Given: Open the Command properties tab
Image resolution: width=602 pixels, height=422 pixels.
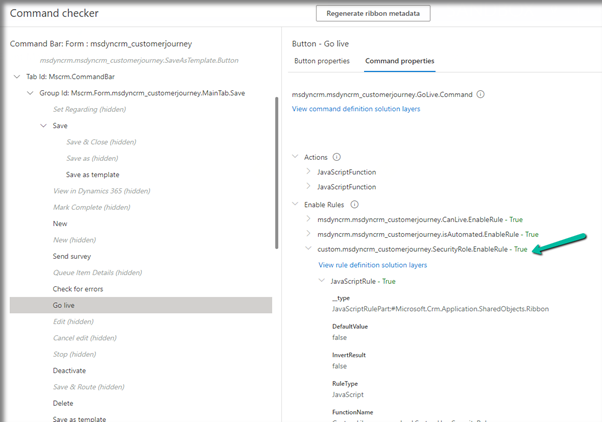Looking at the screenshot, I should pos(399,61).
